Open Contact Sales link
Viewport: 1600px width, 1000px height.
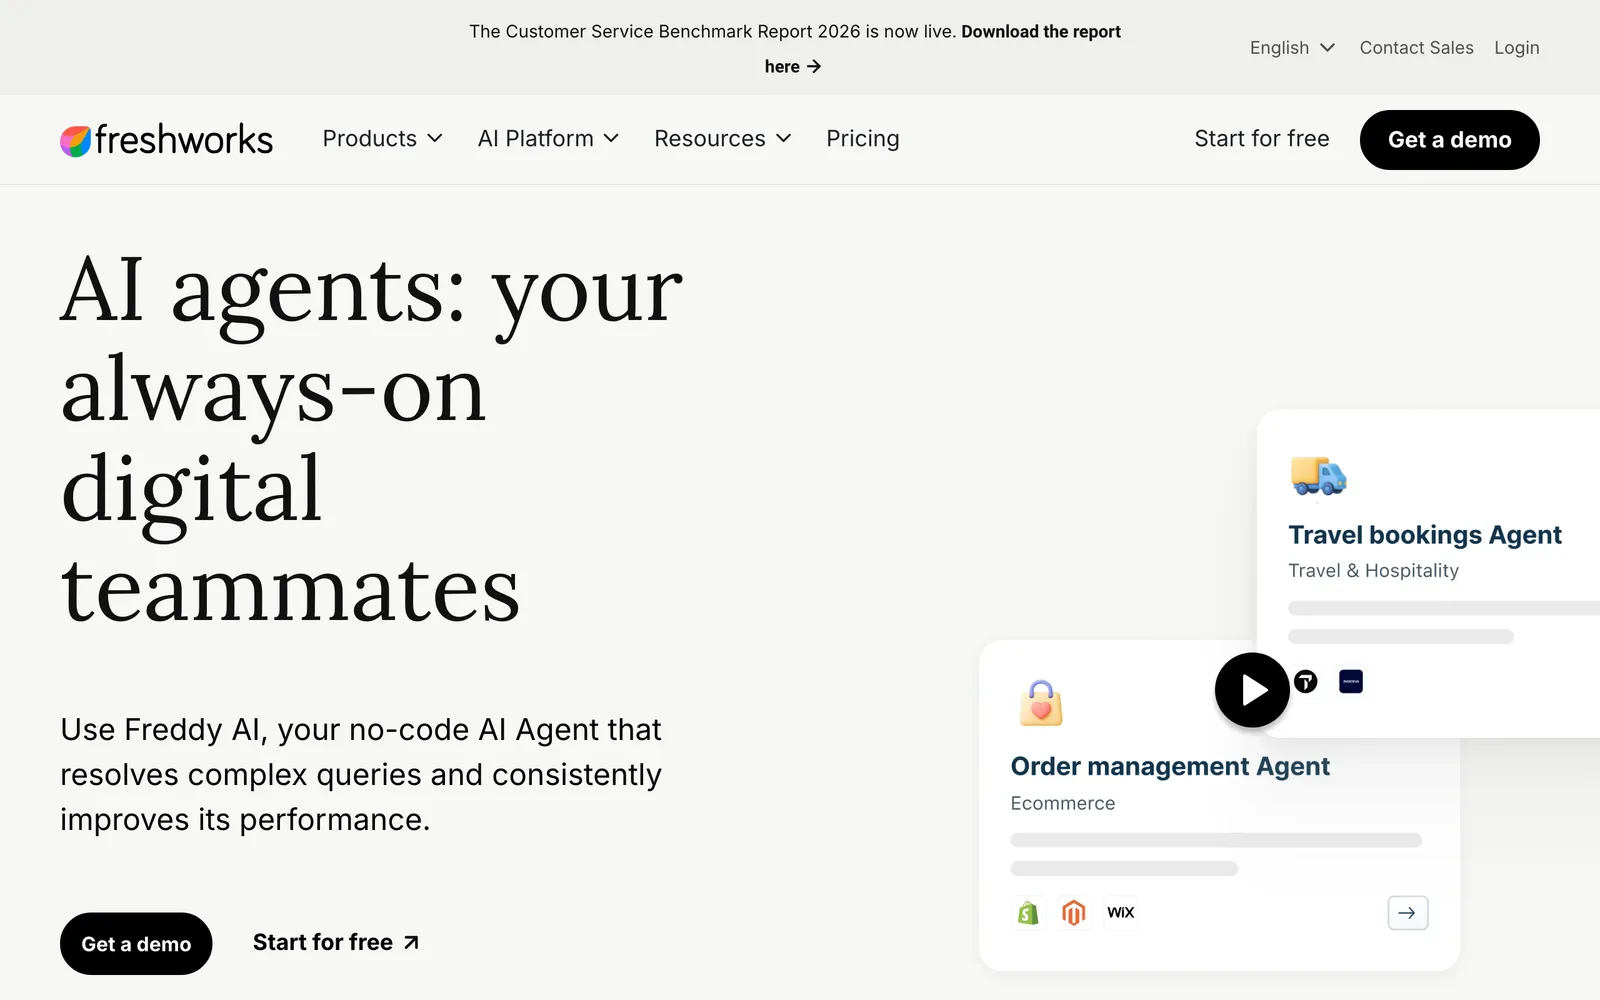coord(1416,48)
